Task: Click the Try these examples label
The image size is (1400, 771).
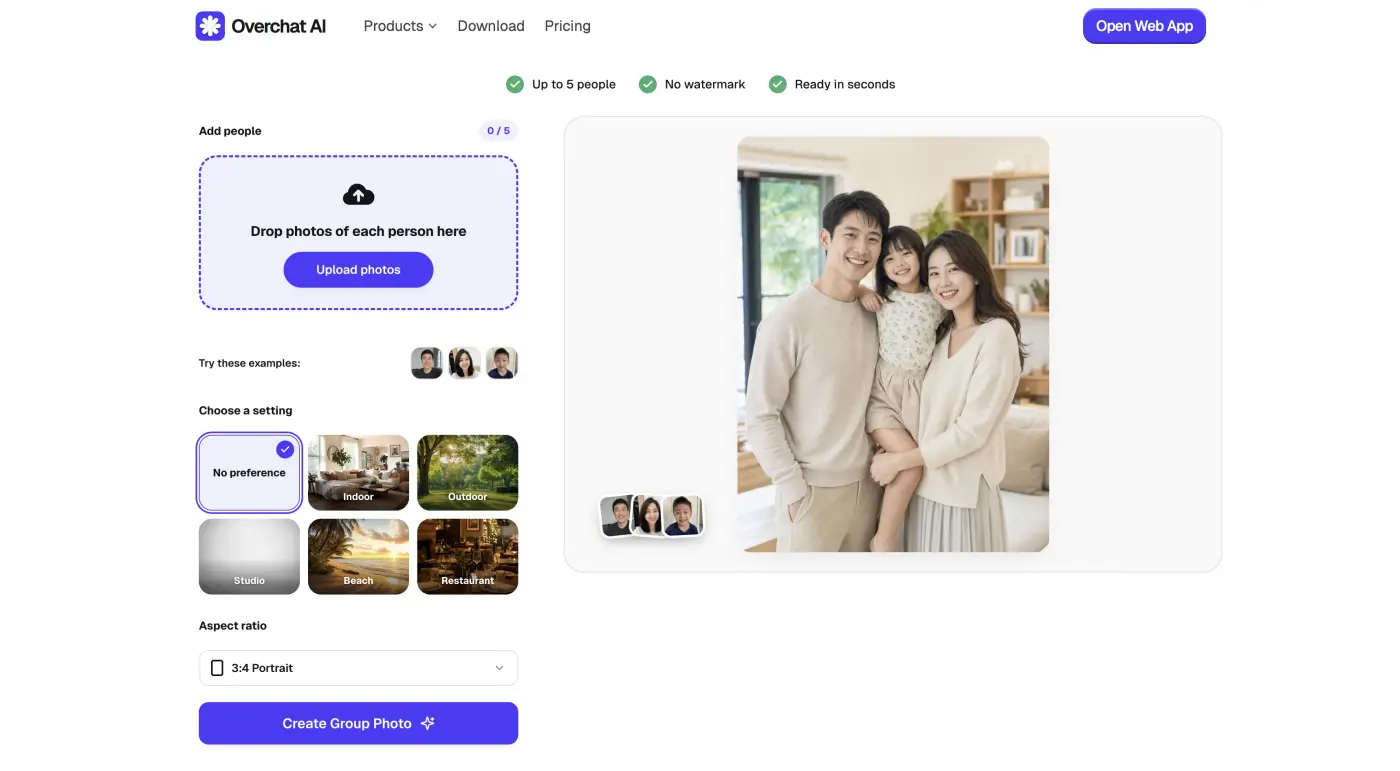Action: point(249,363)
